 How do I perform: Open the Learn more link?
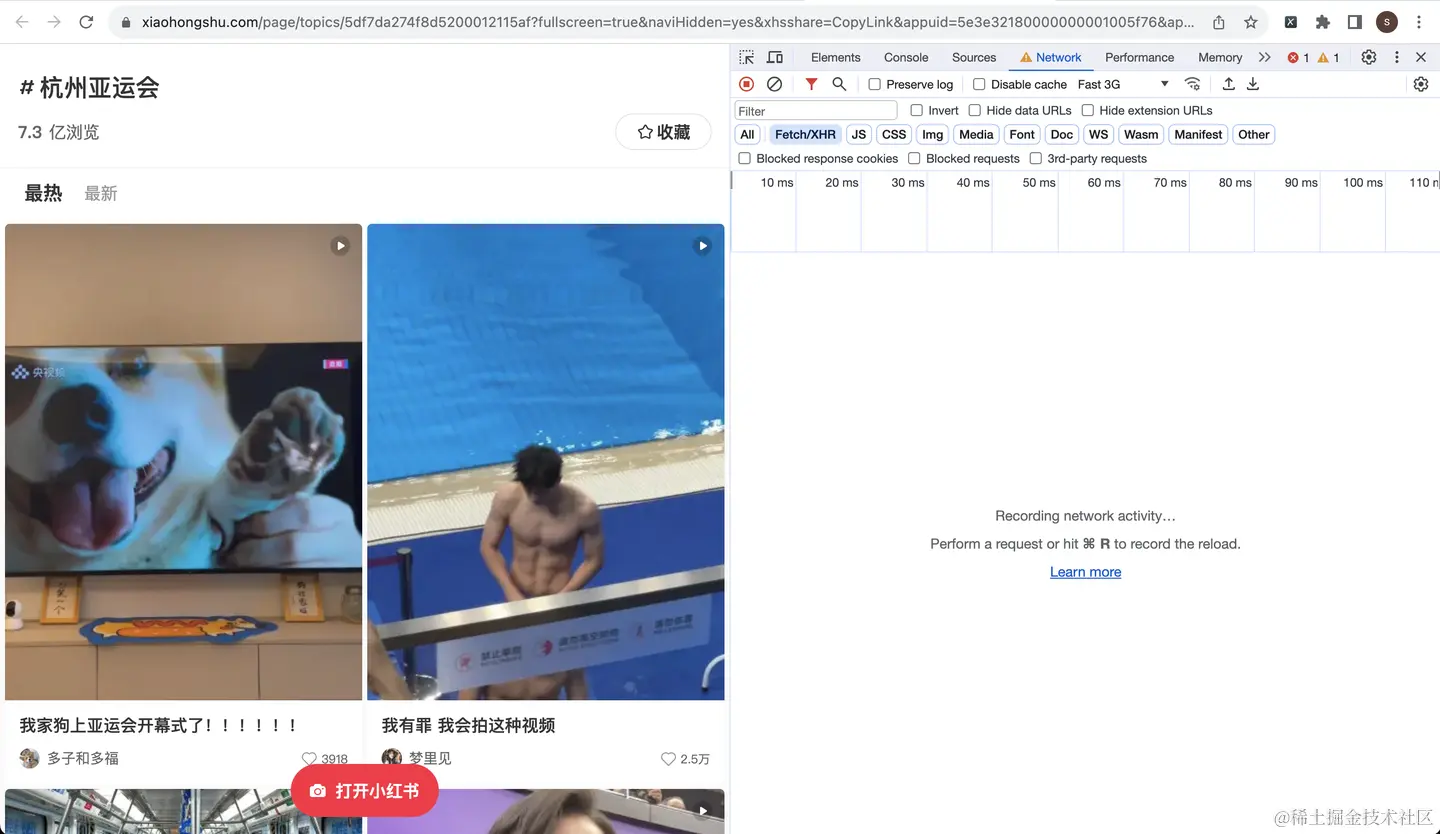tap(1085, 572)
